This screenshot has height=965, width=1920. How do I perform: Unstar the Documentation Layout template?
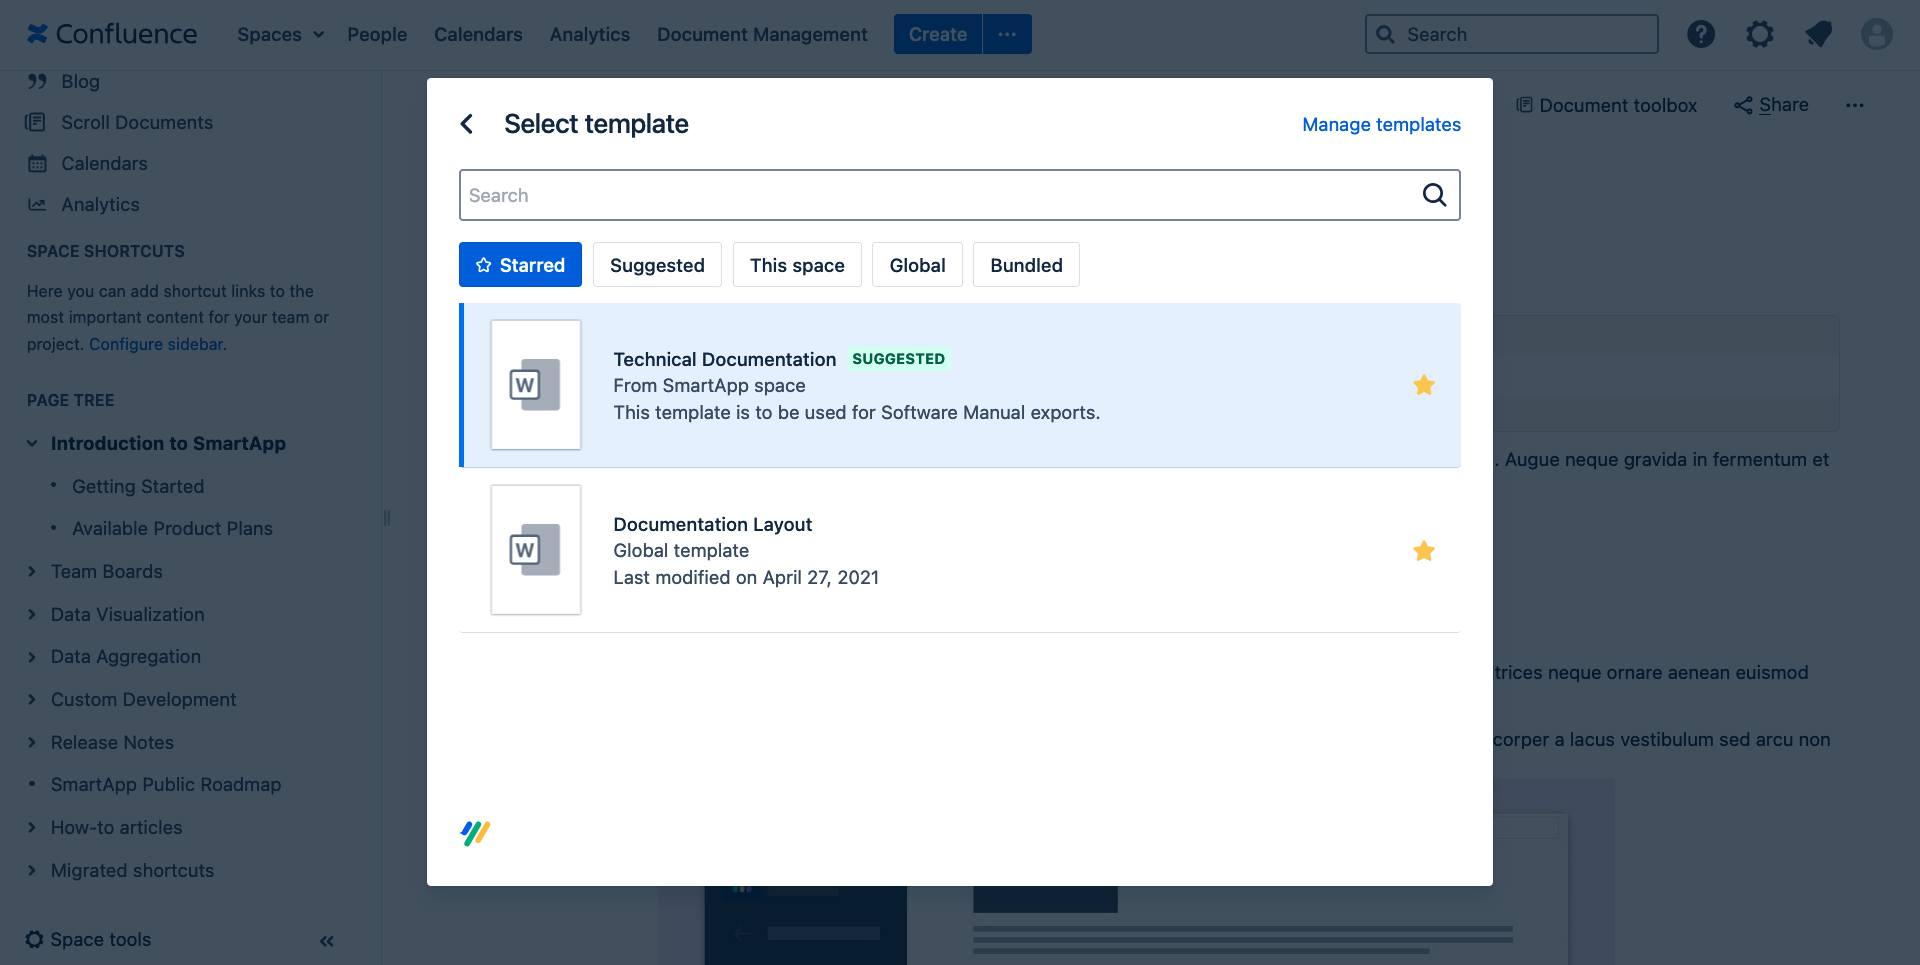(x=1424, y=551)
